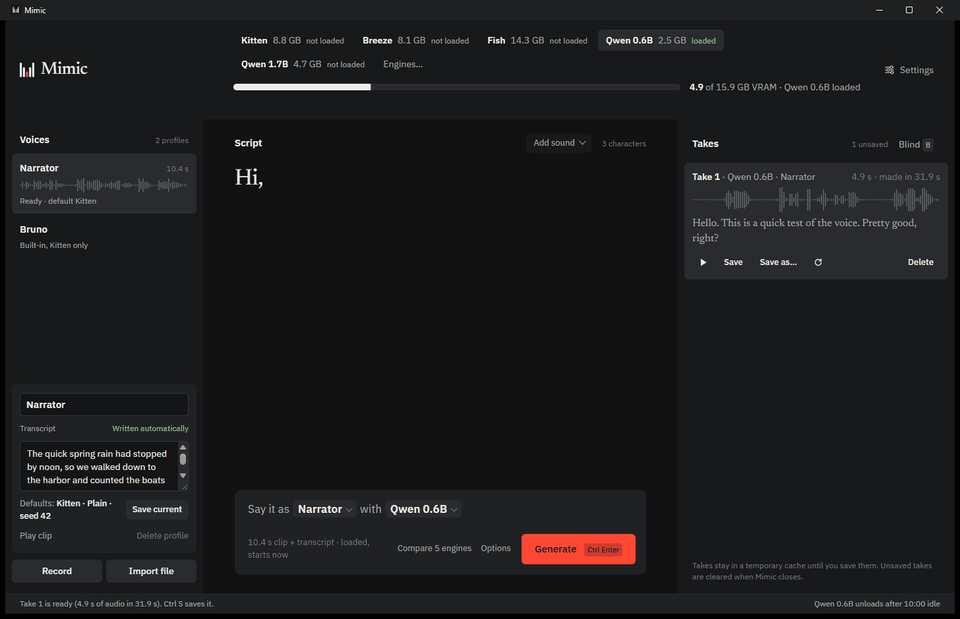This screenshot has height=619, width=960.
Task: Click Compare 5 engines
Action: coord(434,549)
